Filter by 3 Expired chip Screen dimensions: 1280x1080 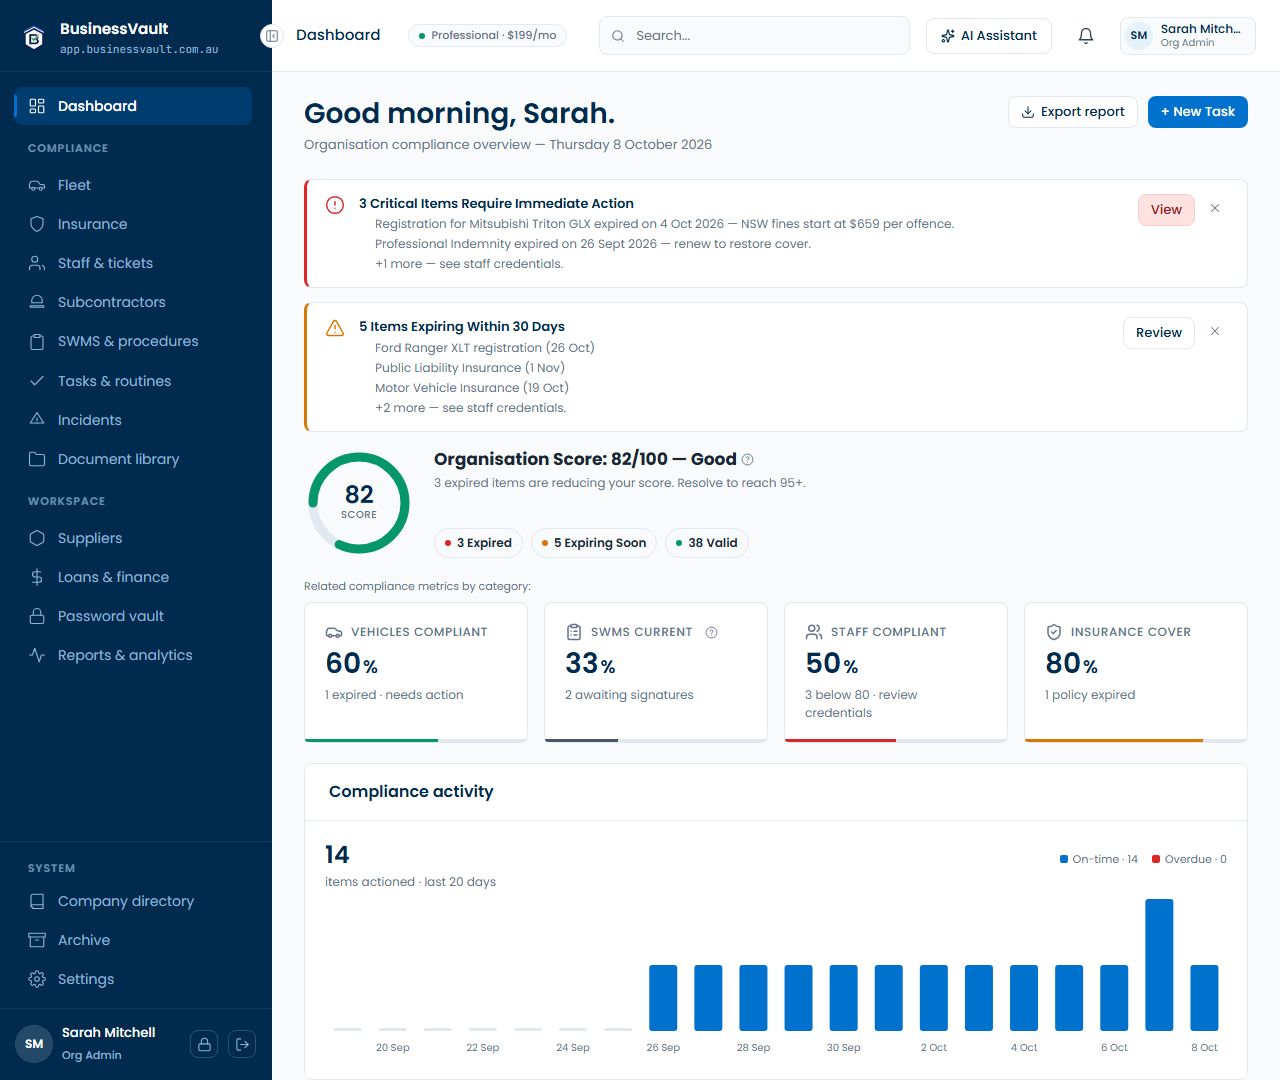coord(478,543)
